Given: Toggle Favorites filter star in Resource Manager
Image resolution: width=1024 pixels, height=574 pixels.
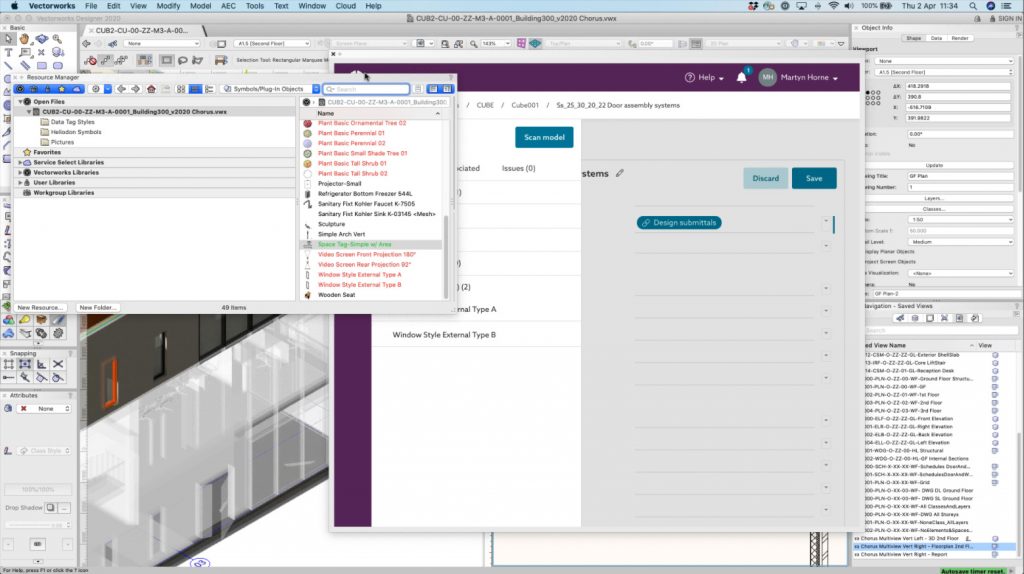Looking at the screenshot, I should (62, 89).
